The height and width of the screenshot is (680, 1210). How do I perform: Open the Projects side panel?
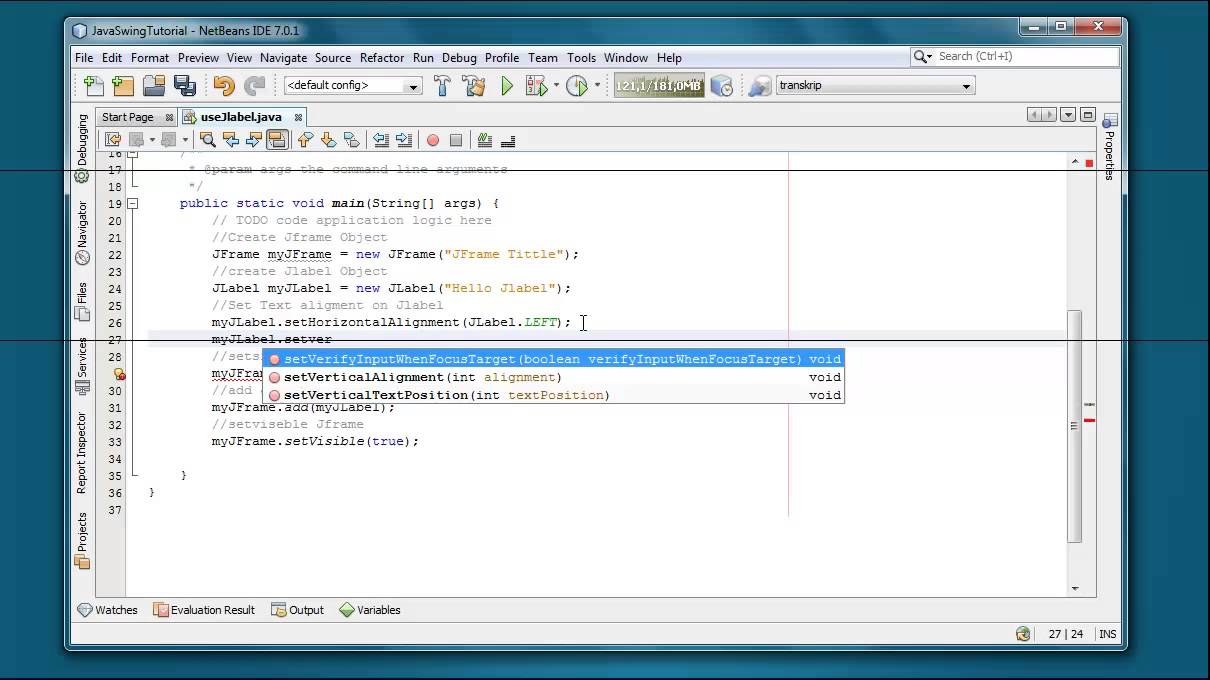pyautogui.click(x=82, y=540)
